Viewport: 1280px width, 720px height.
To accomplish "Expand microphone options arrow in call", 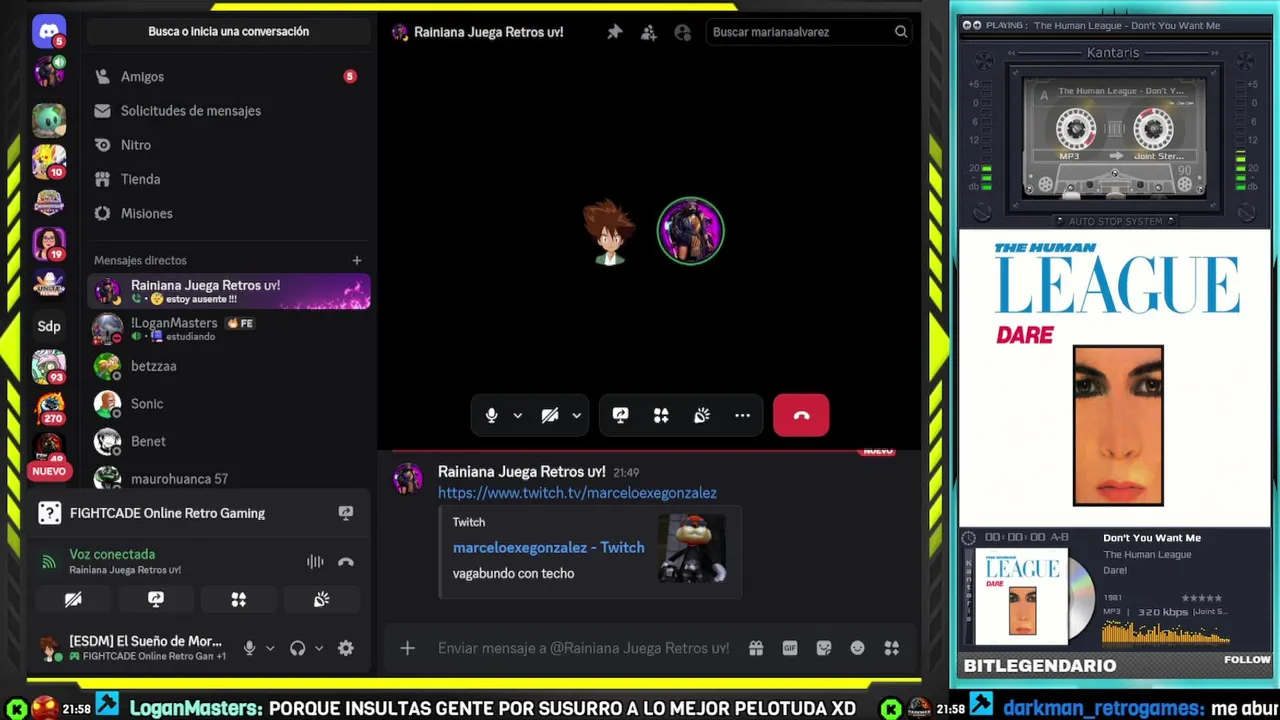I will tap(517, 415).
